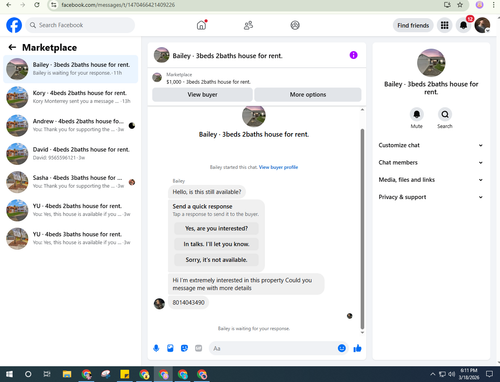Viewport: 500px width, 382px height.
Task: Open File Explorer from taskbar
Action: 67,374
